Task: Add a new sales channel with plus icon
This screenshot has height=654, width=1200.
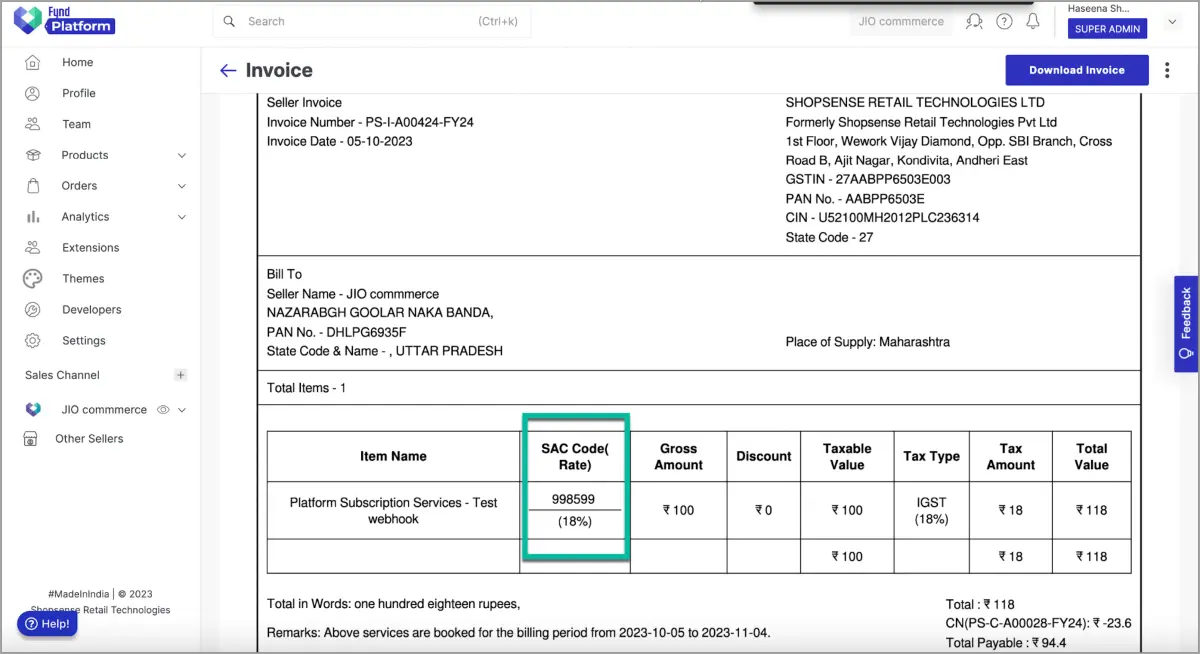Action: tap(181, 375)
